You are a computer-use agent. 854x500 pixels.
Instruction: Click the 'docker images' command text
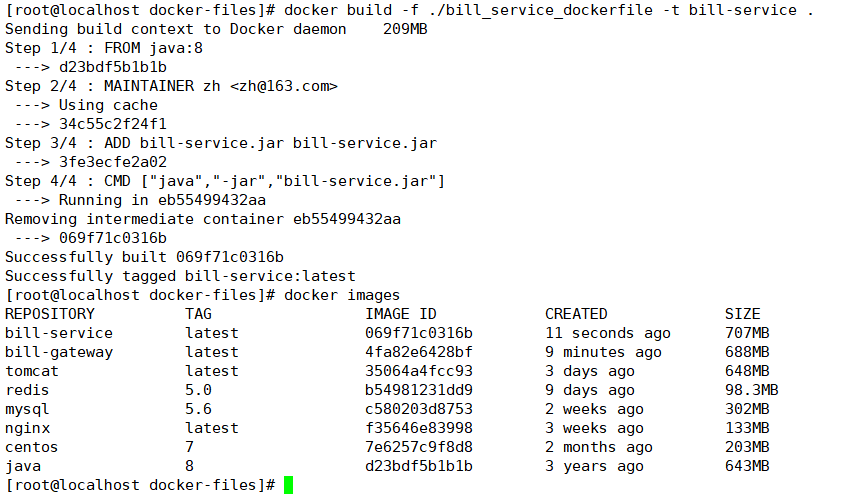[342, 295]
